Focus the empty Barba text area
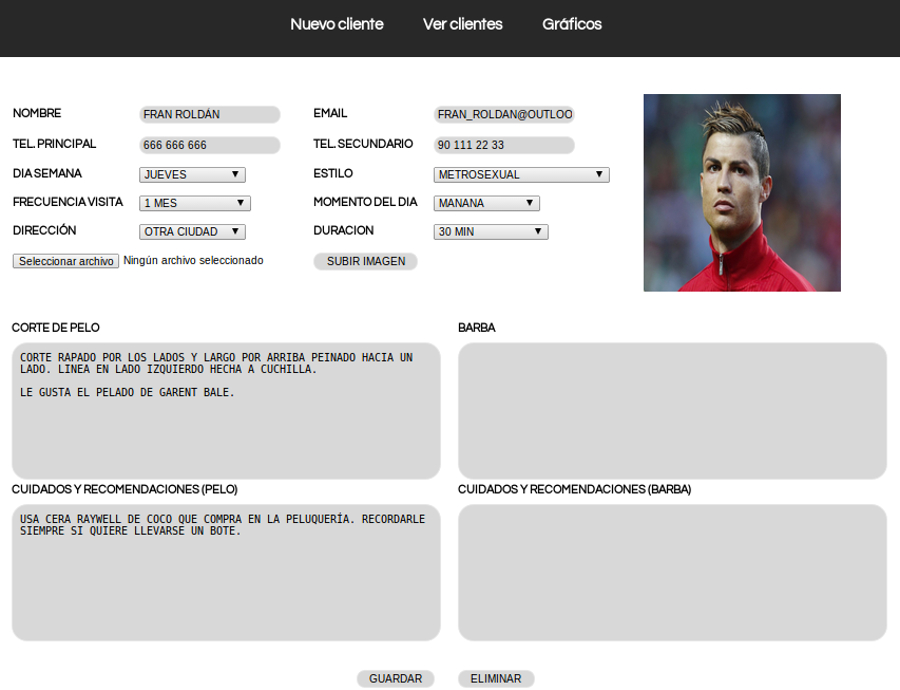This screenshot has height=690, width=900. coord(672,411)
